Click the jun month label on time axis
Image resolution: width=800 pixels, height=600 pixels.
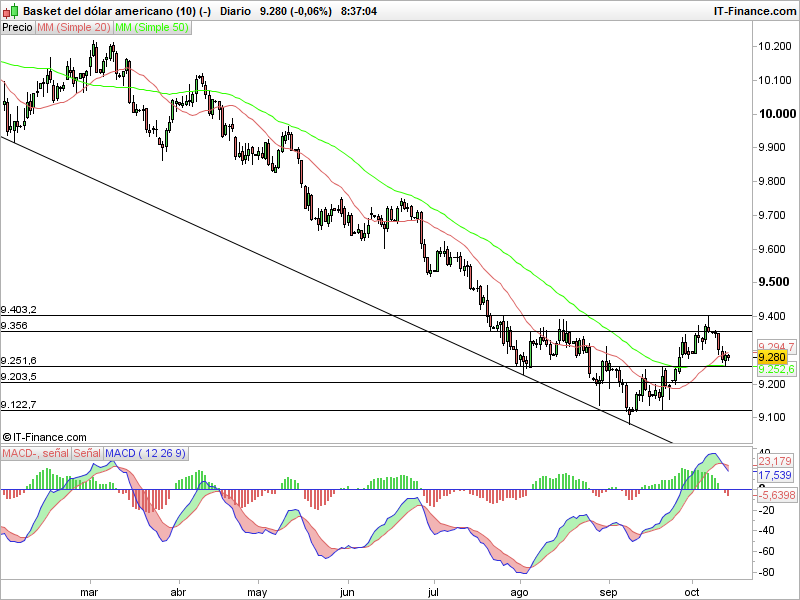point(347,592)
